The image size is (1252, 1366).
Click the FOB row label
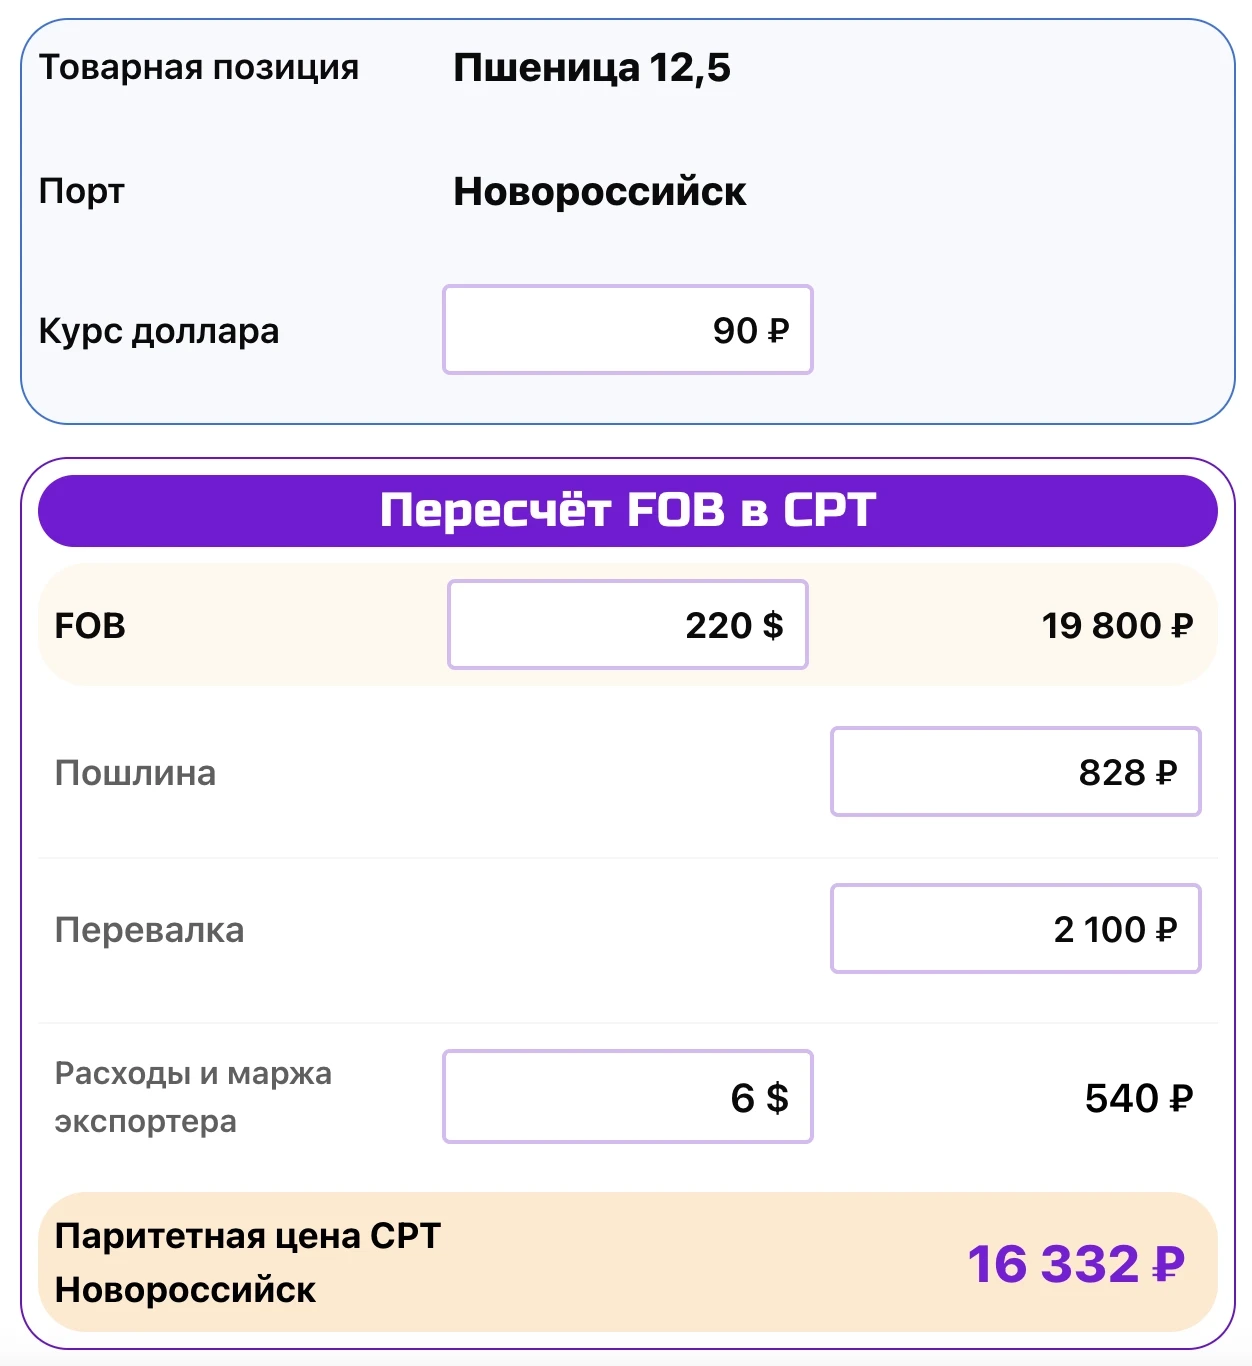tap(90, 626)
